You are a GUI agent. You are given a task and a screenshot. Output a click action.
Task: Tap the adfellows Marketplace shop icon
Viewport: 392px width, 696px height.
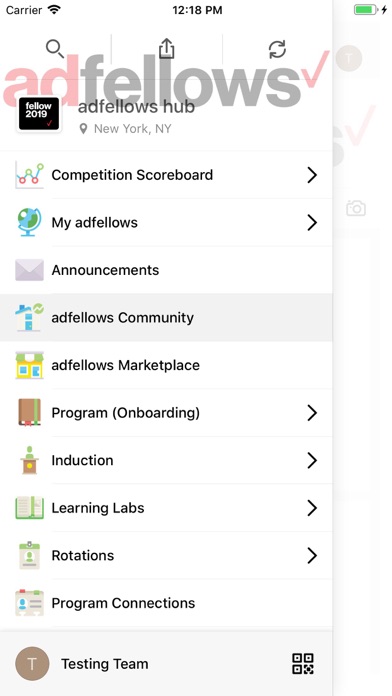[x=30, y=365]
